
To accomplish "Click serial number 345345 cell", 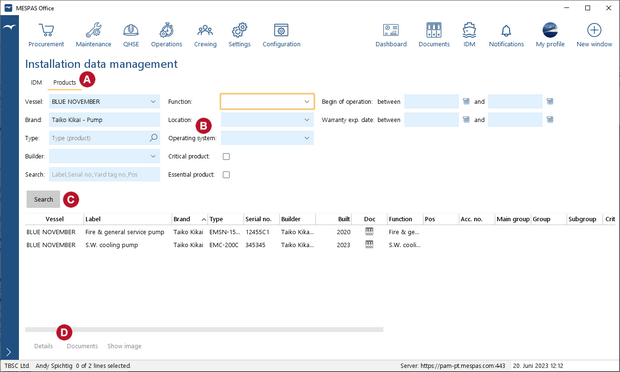I will 255,245.
